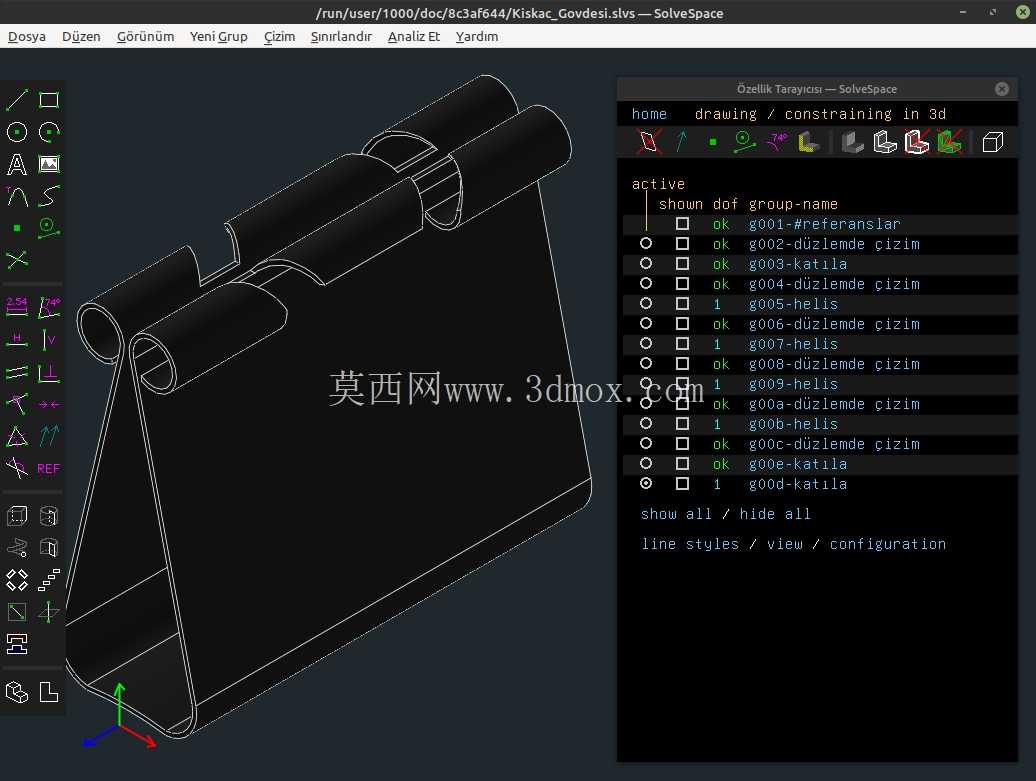Screen dimensions: 1036x781
Task: Toggle points visibility in property browser
Action: 712,141
